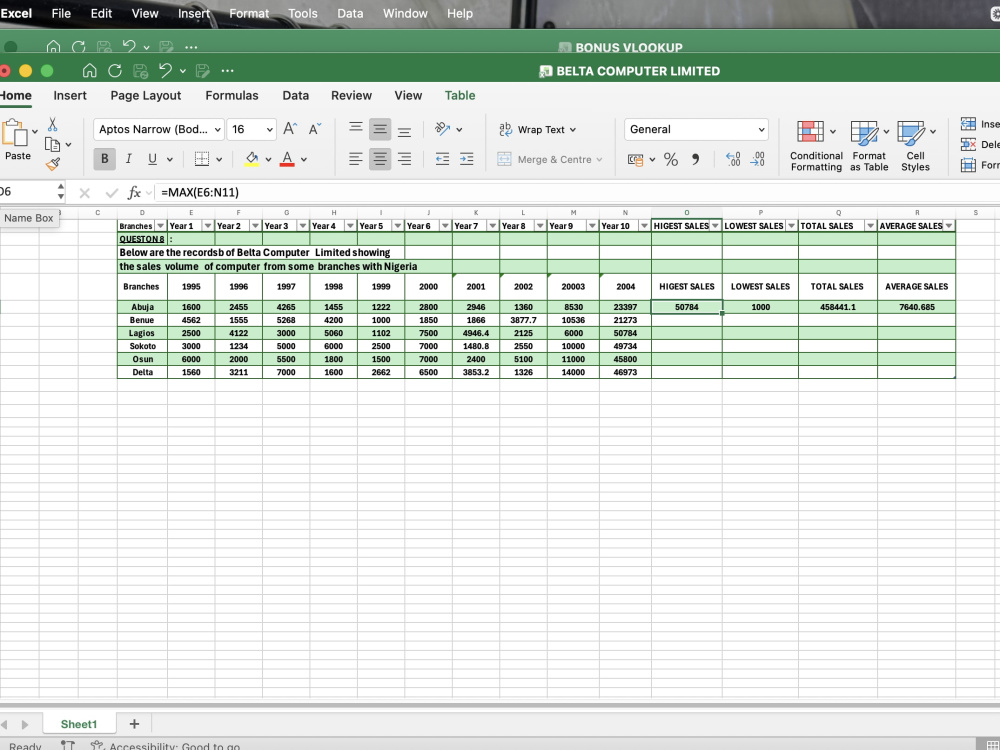The height and width of the screenshot is (750, 1000).
Task: Click Decrease Indent icon
Action: [442, 159]
